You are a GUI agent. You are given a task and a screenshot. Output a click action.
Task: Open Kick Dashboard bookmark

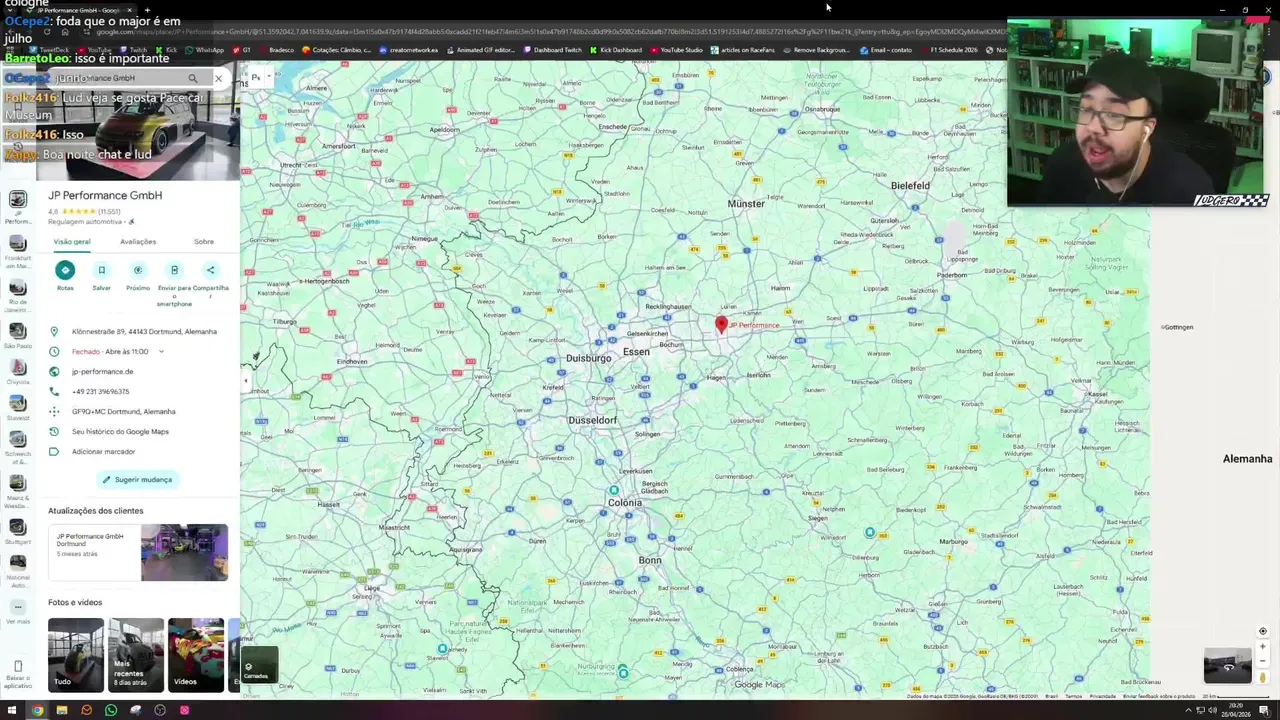(x=616, y=50)
